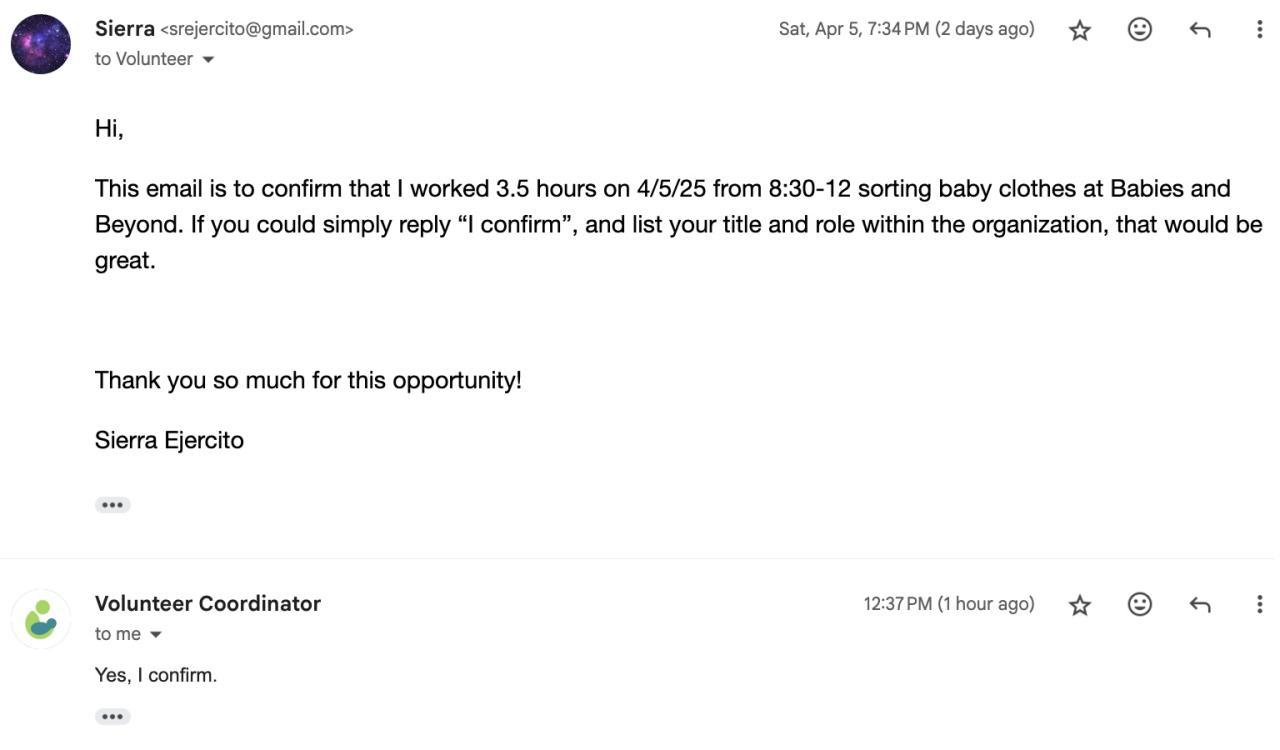Reply to Volunteer Coordinator's message
The width and height of the screenshot is (1280, 750).
pyautogui.click(x=1200, y=604)
